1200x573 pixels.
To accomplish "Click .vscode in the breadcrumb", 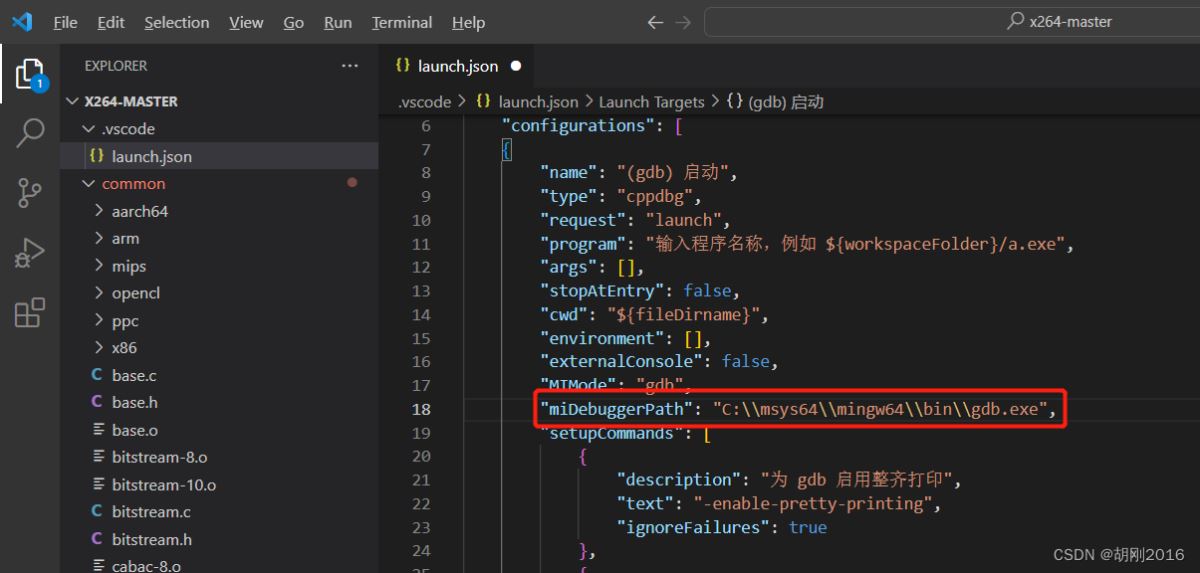I will 426,102.
